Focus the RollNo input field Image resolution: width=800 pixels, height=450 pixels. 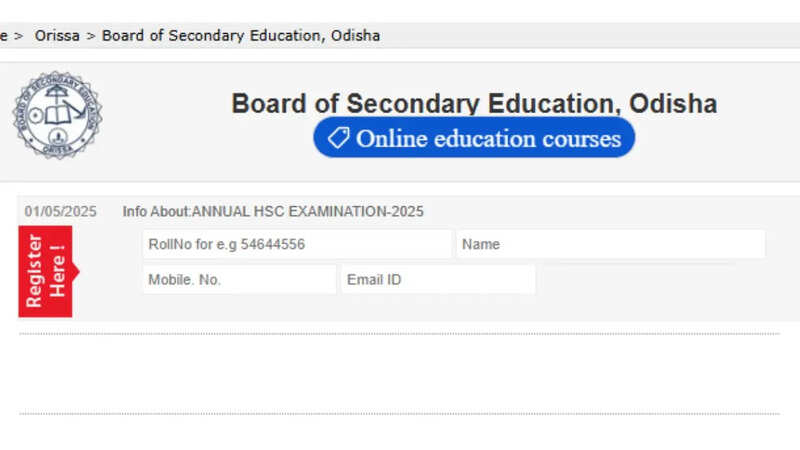297,244
